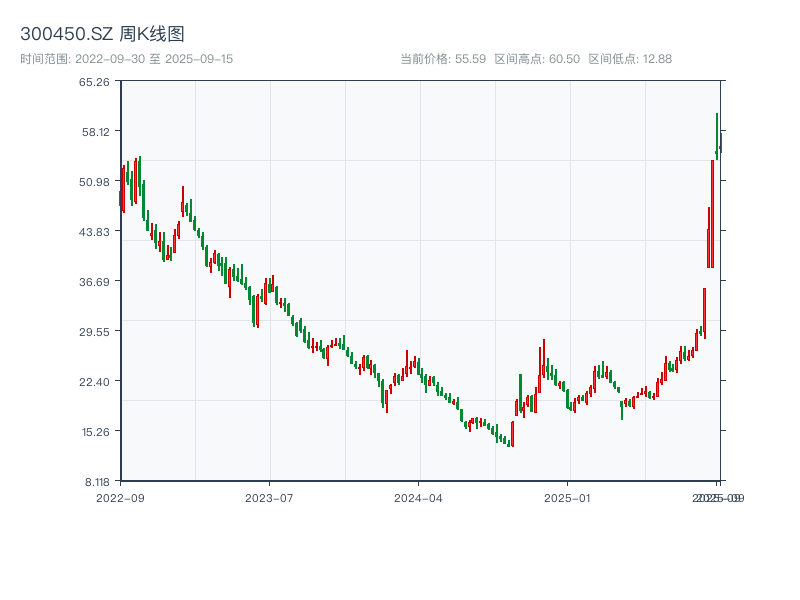Click the 区间高点 60.50 label
This screenshot has width=800, height=600.
(x=537, y=59)
